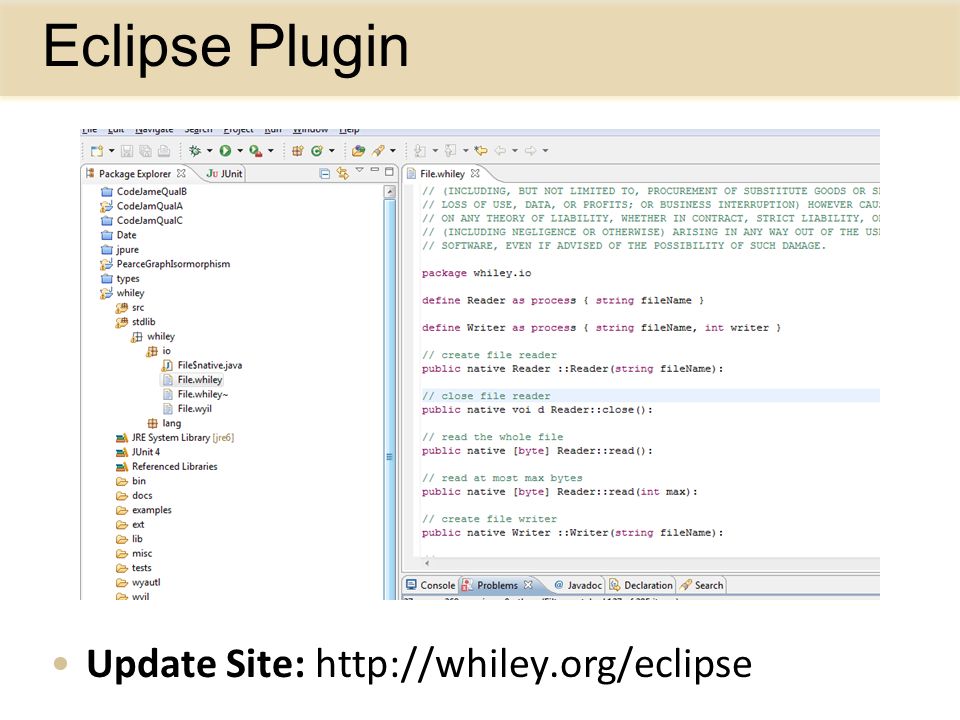This screenshot has width=960, height=720.
Task: Open the Run configurations dropdown arrow
Action: click(240, 151)
